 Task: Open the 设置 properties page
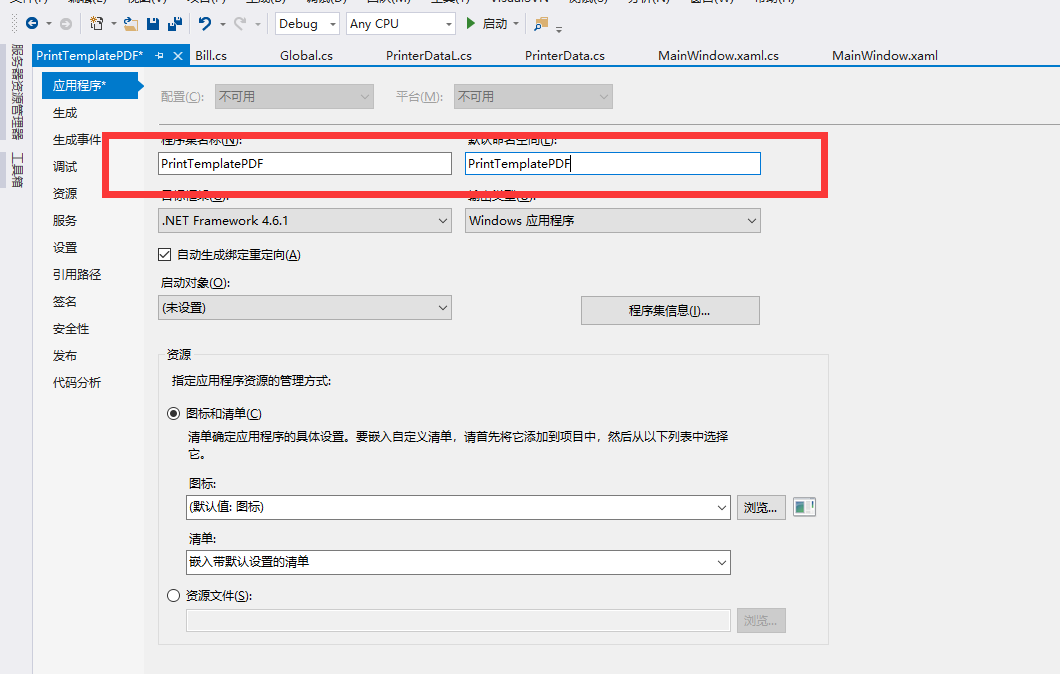(x=65, y=247)
